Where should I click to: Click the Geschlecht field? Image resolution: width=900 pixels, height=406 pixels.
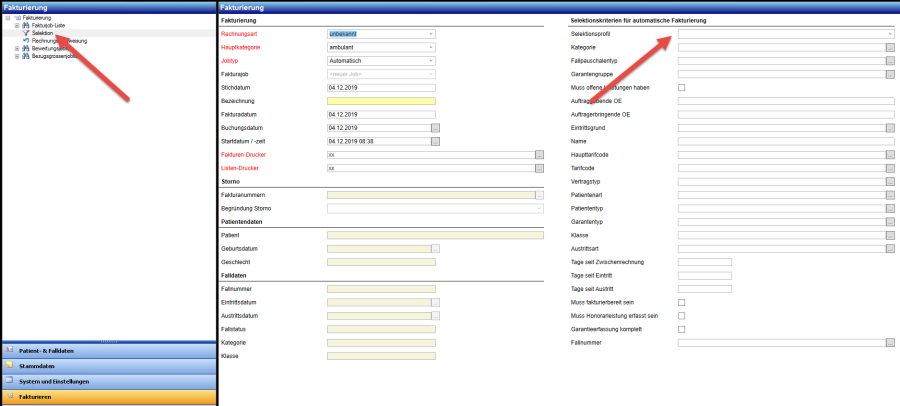coord(381,262)
